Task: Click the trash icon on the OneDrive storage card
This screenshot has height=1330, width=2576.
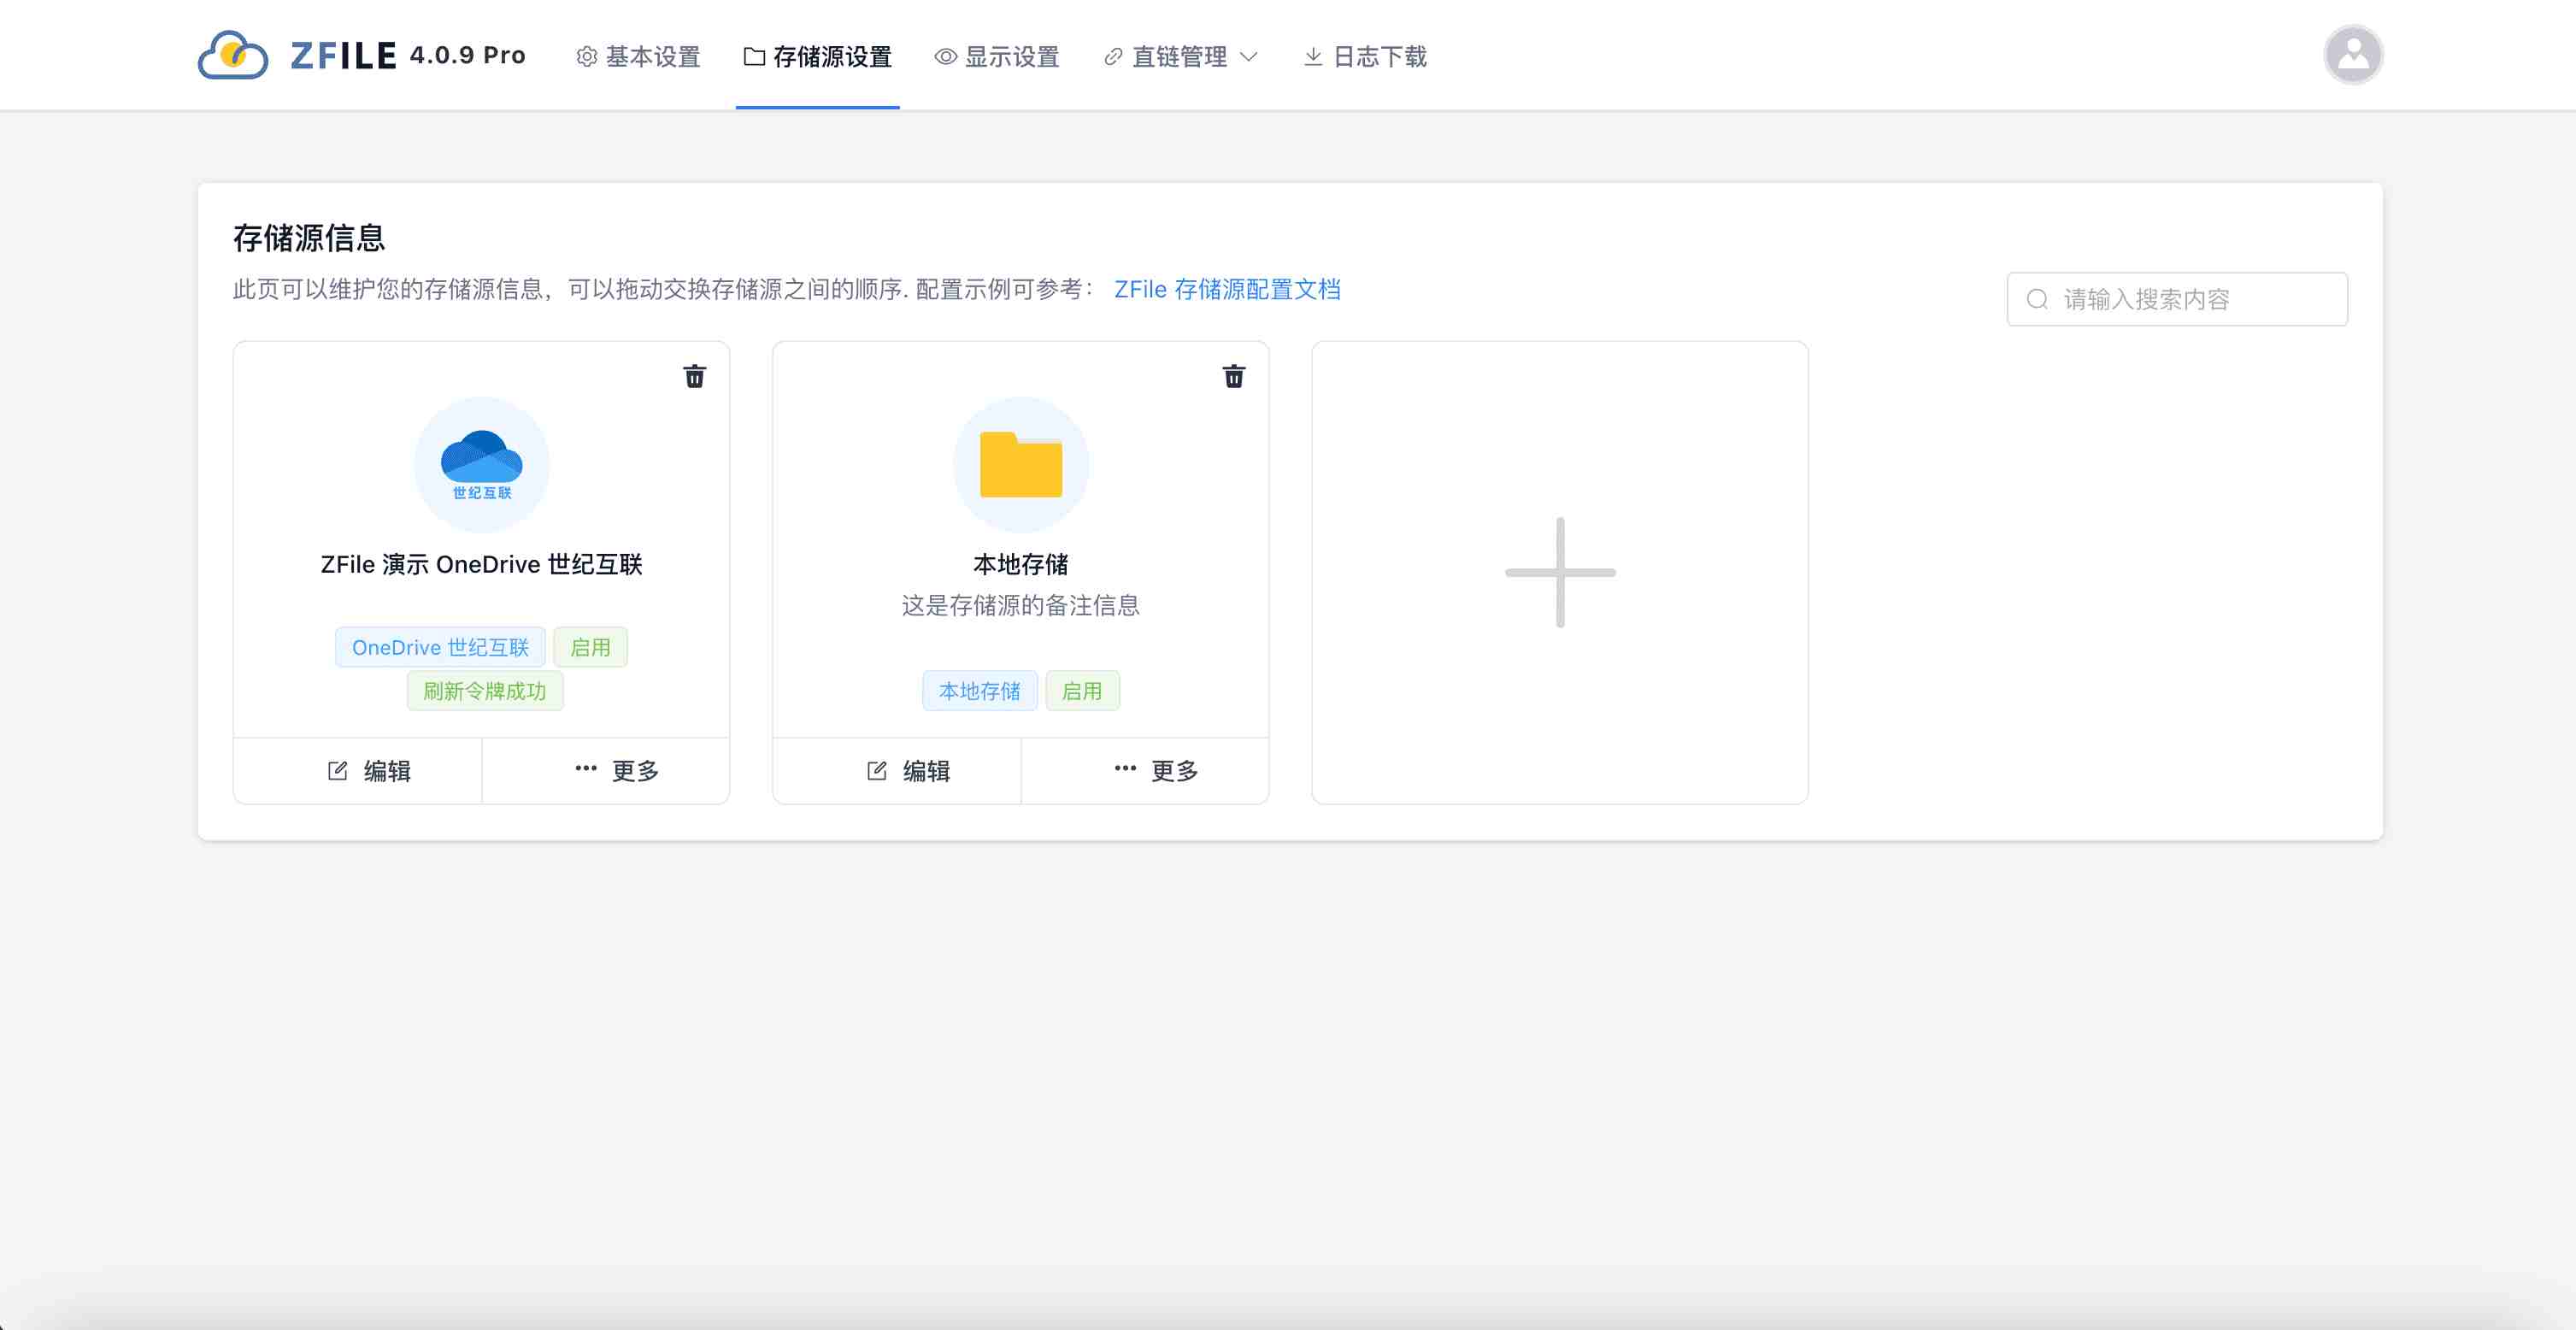Action: 694,376
